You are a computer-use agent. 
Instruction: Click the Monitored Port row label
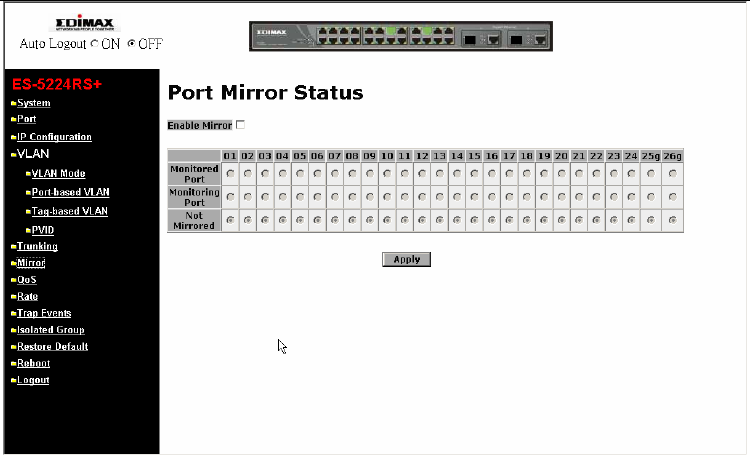[x=194, y=174]
